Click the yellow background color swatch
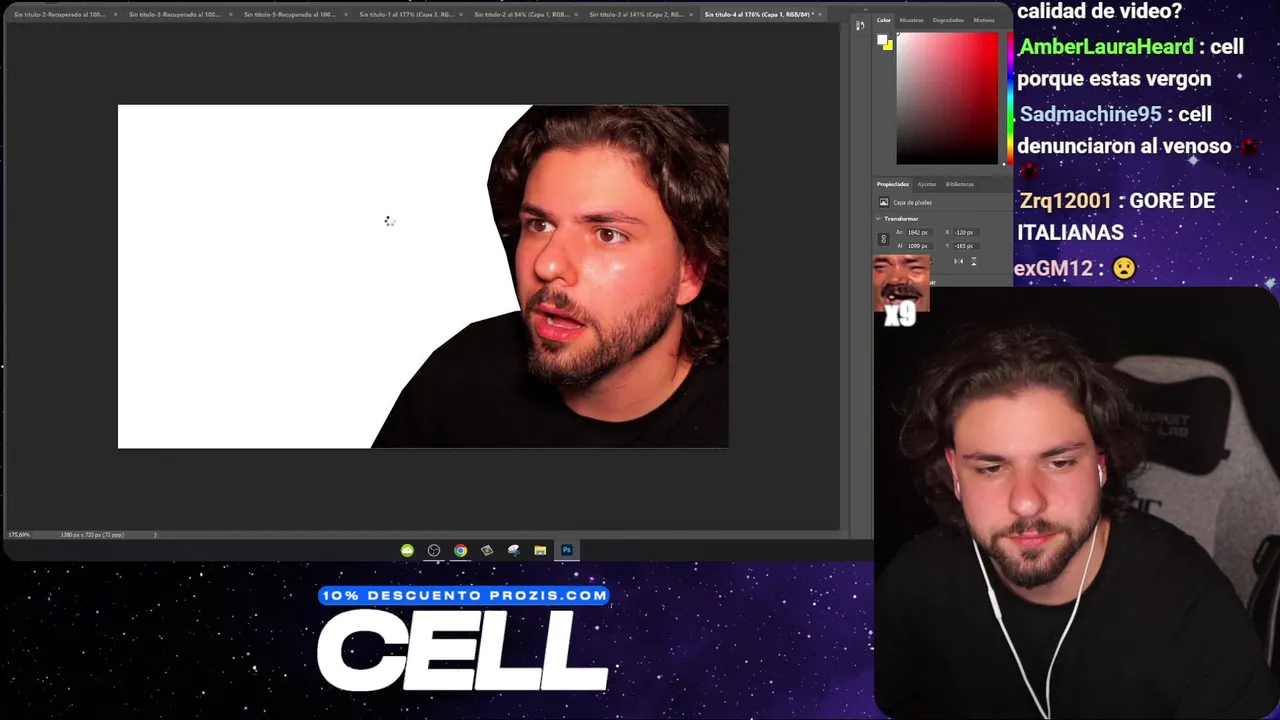Image resolution: width=1280 pixels, height=720 pixels. (889, 46)
